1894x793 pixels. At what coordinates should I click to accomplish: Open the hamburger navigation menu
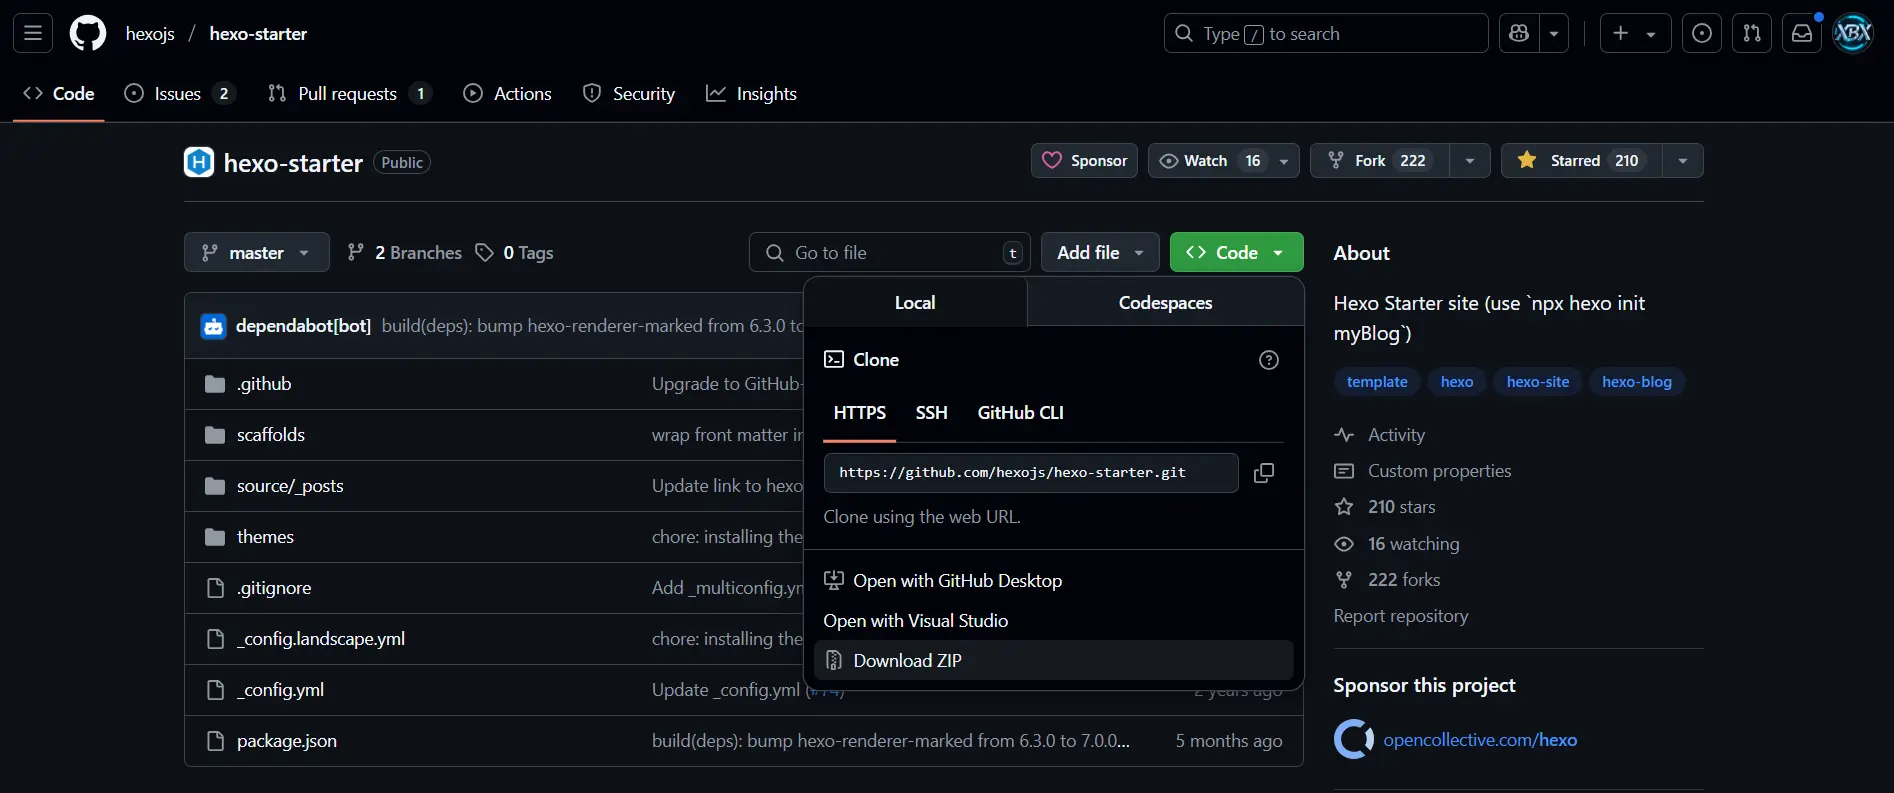tap(33, 34)
